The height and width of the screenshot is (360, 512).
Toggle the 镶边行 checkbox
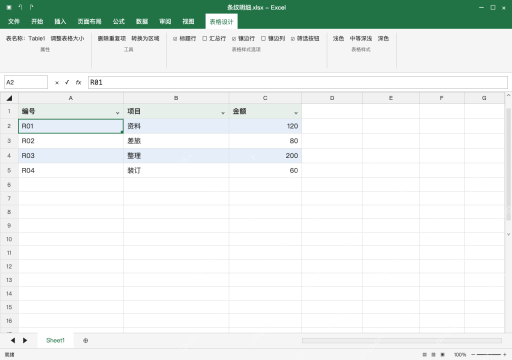(234, 39)
